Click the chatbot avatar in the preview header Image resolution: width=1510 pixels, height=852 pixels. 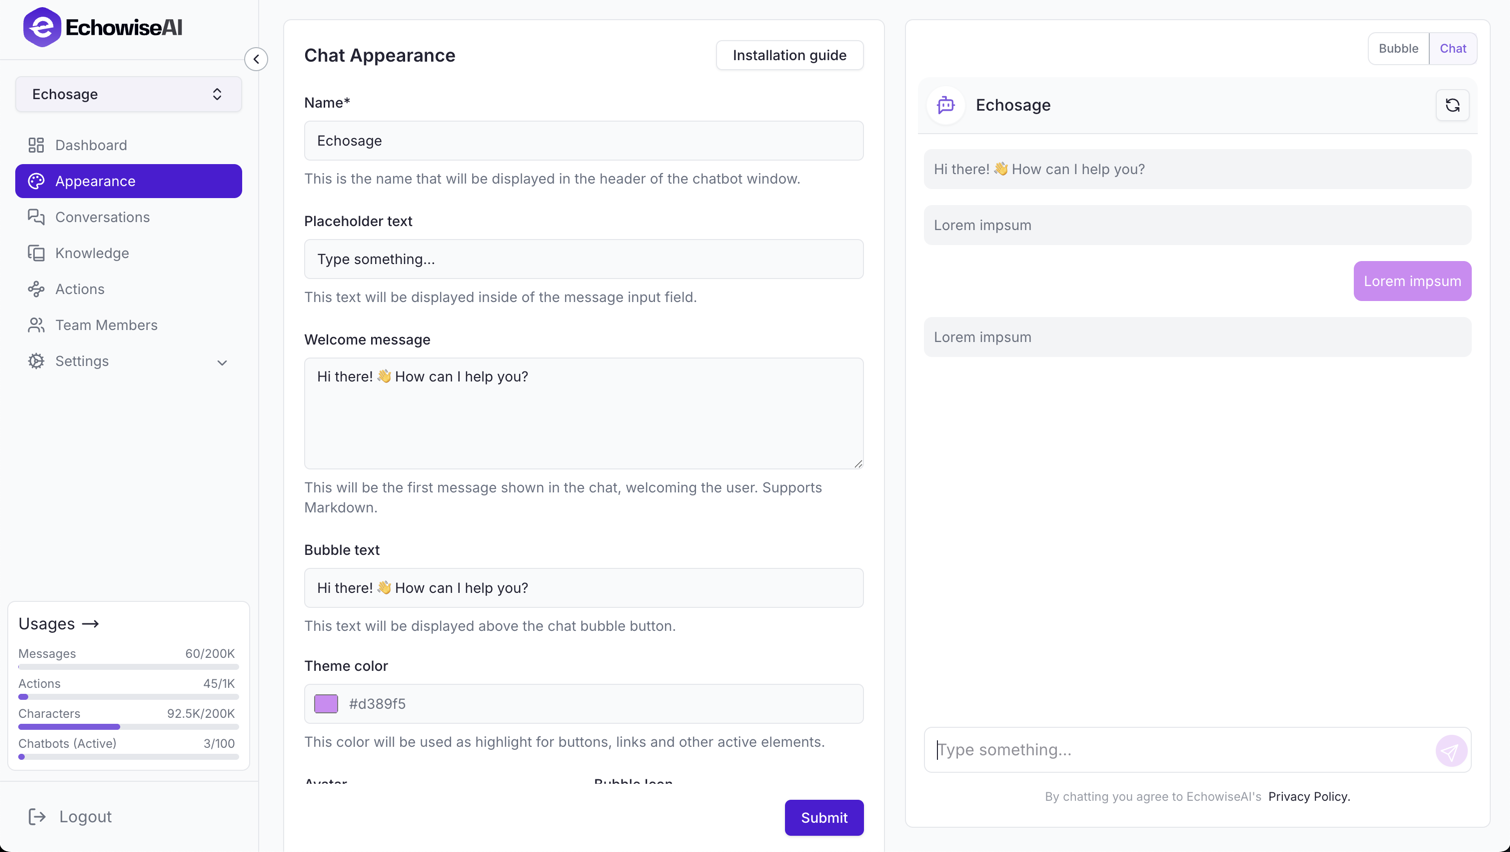944,105
